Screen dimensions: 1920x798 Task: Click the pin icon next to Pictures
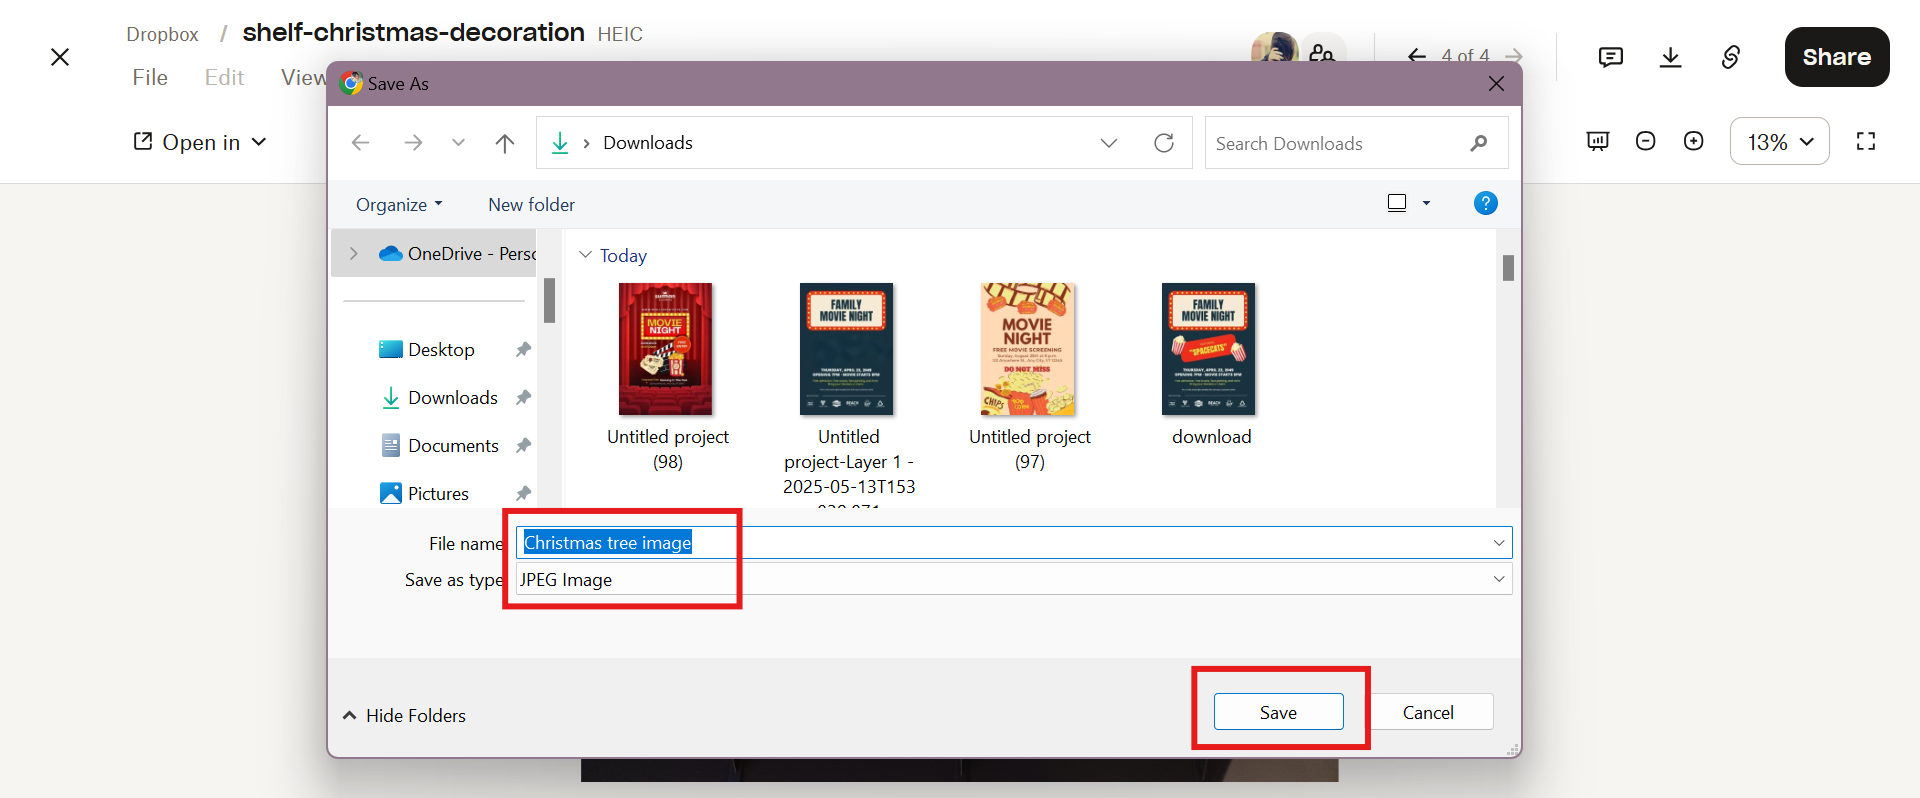pos(523,494)
